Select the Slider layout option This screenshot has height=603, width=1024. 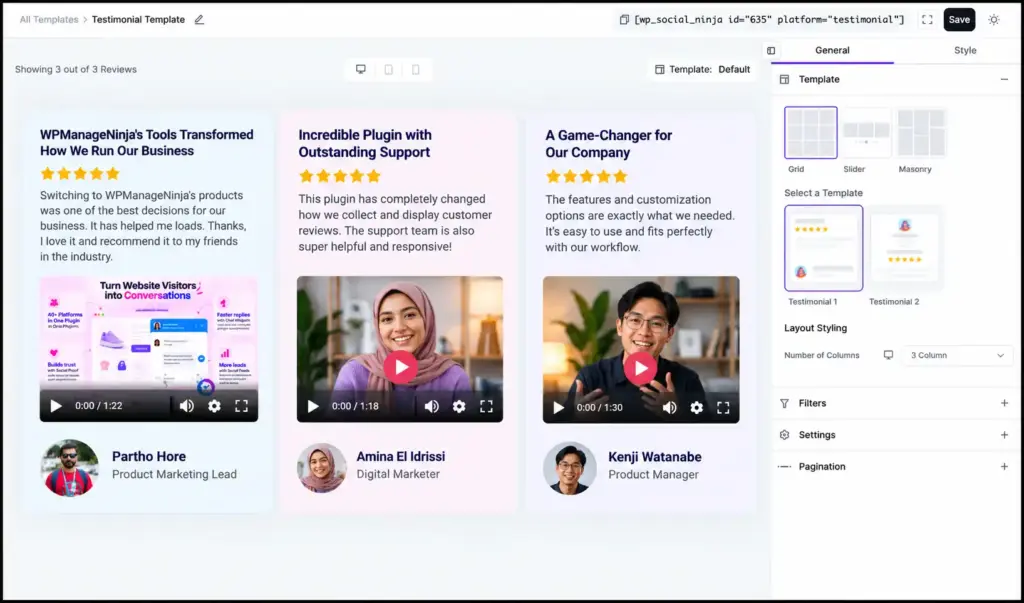point(866,133)
